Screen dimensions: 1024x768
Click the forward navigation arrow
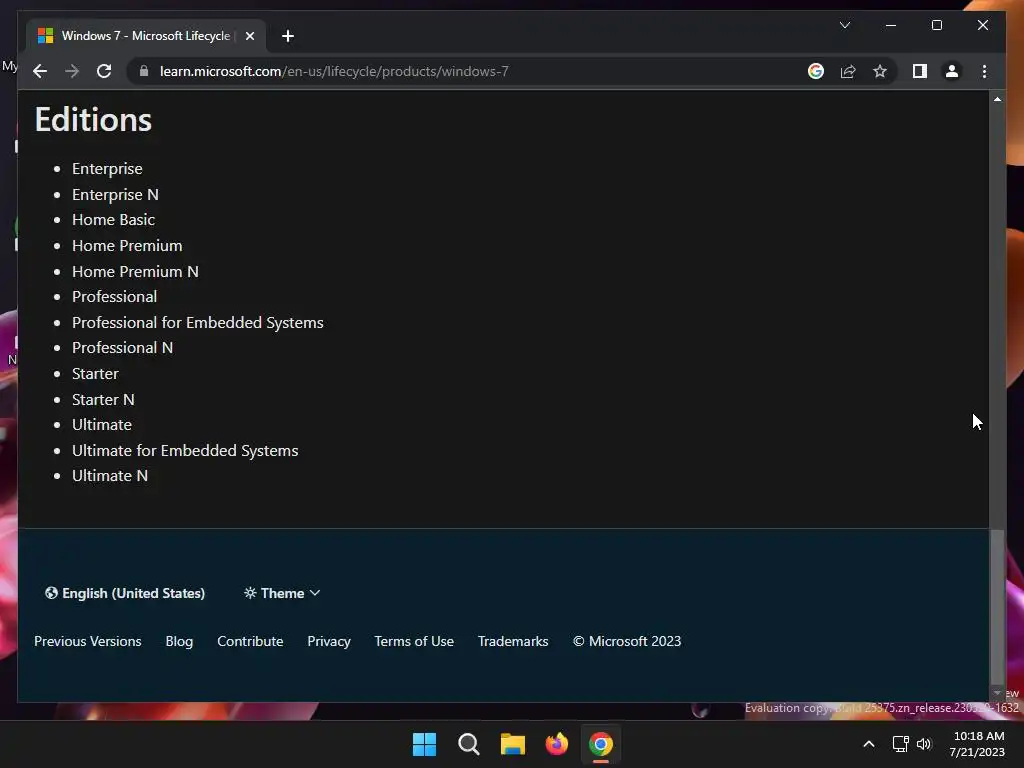click(72, 71)
